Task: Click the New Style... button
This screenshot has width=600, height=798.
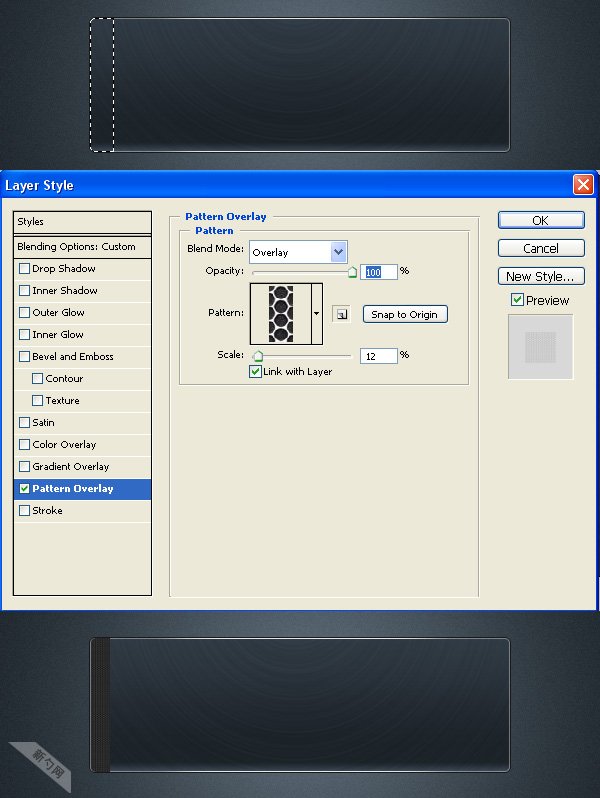Action: [541, 276]
